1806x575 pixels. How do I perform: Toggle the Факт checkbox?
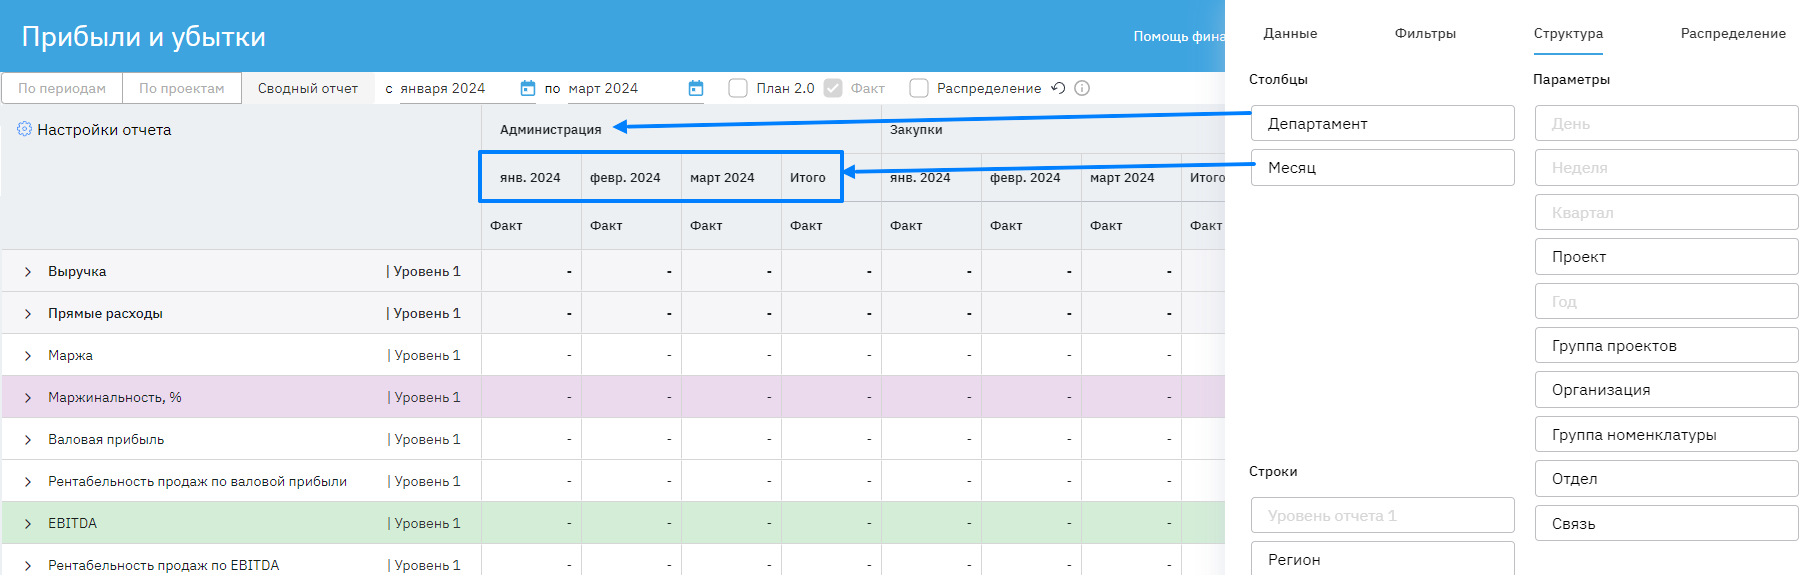pos(833,88)
